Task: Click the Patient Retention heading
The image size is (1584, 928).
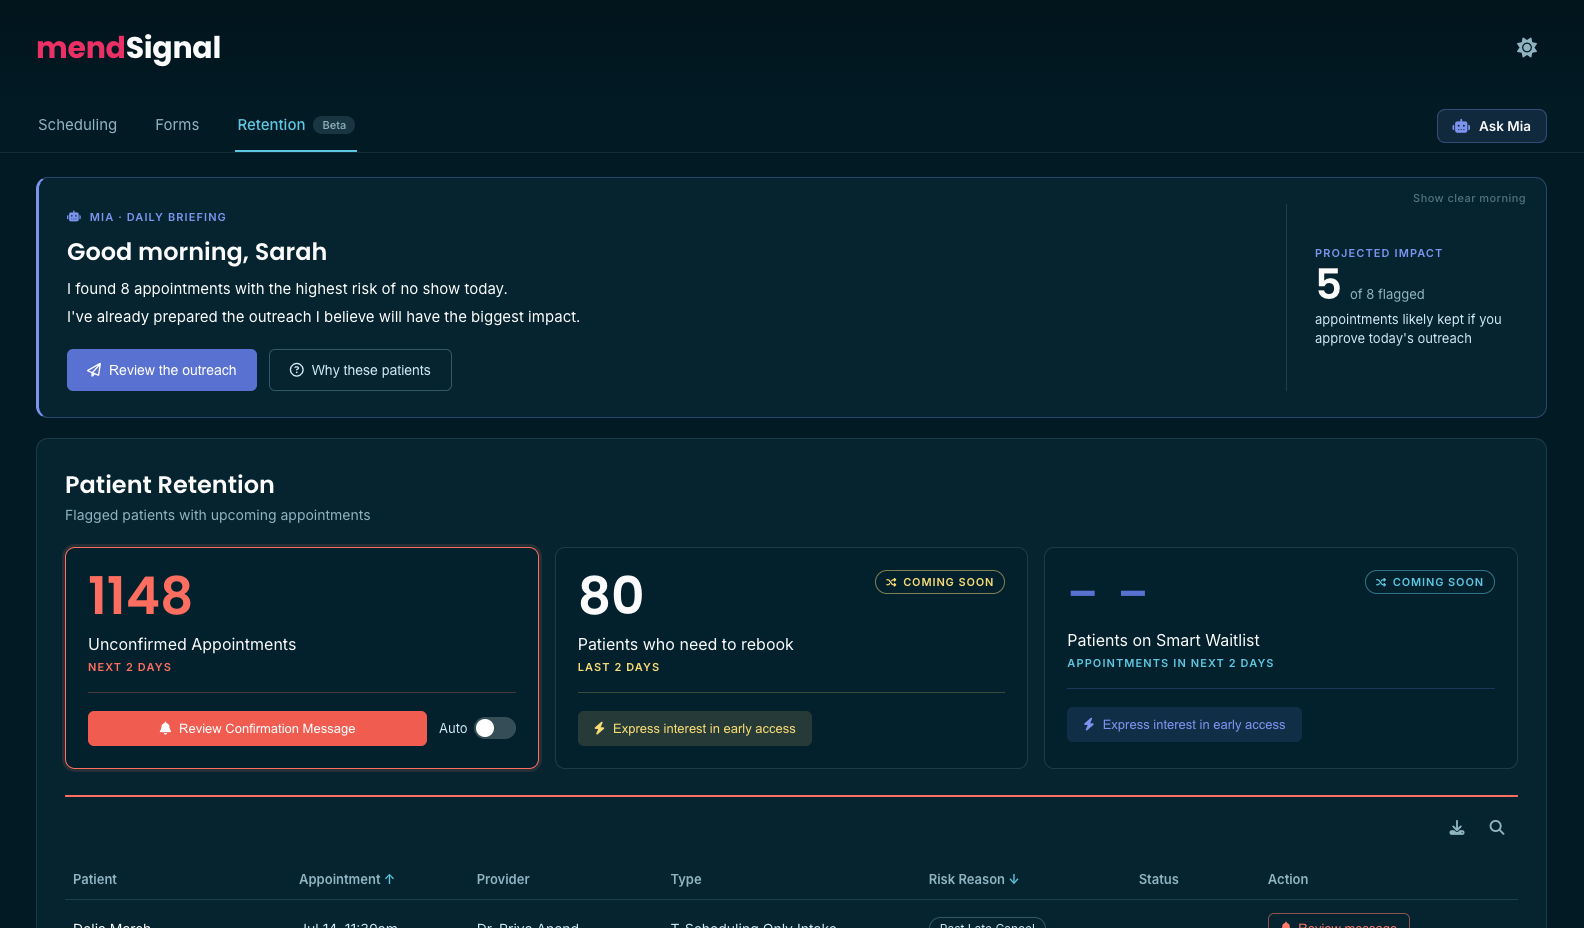Action: pyautogui.click(x=170, y=485)
